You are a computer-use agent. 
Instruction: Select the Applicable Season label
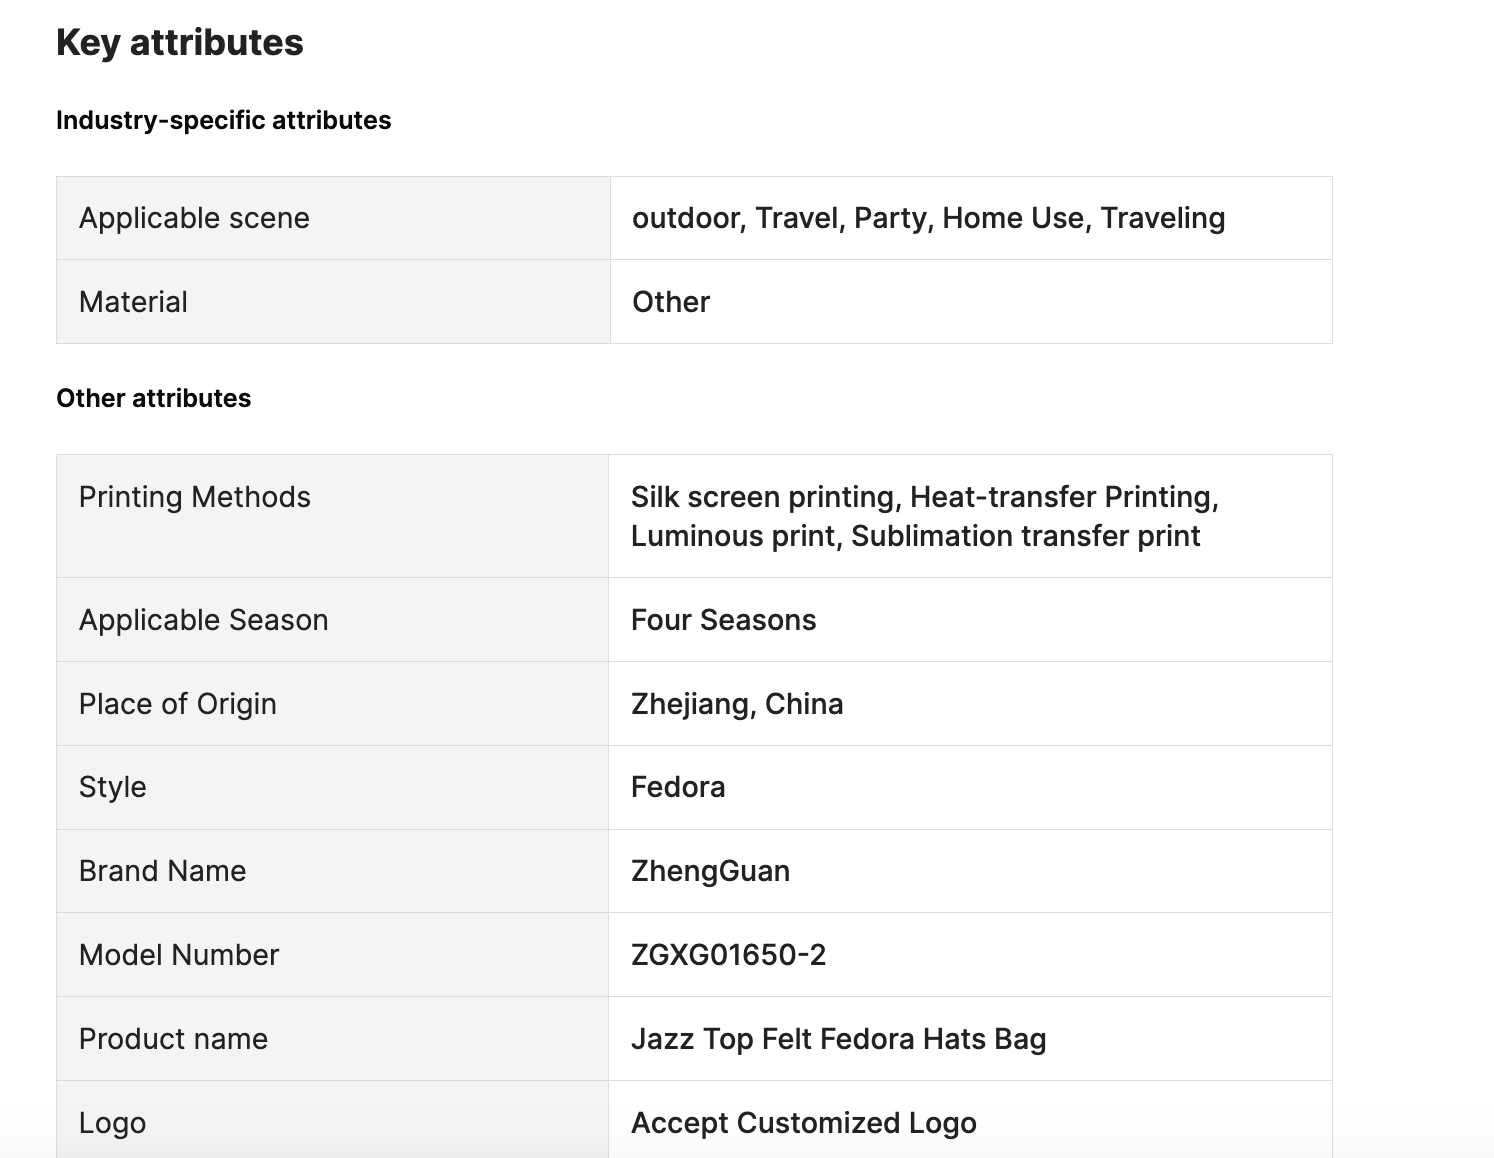(x=204, y=620)
